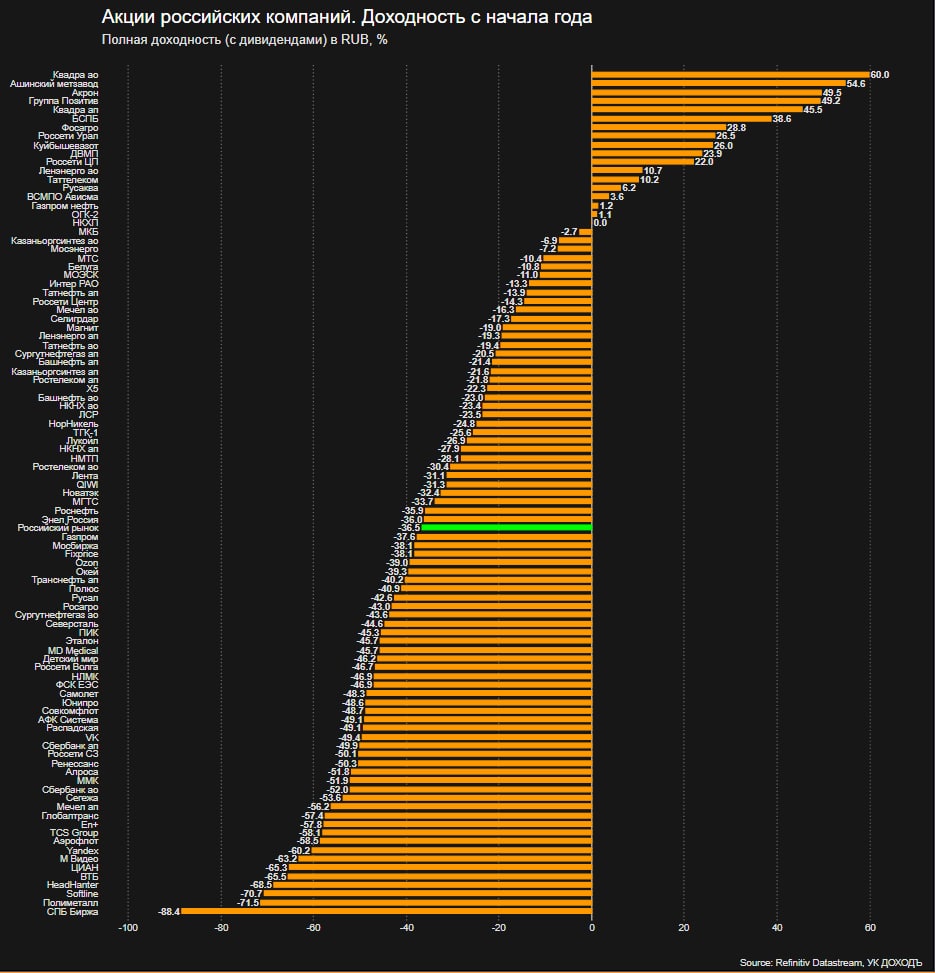Click the value label -36.5
This screenshot has height=973, width=935.
click(409, 528)
